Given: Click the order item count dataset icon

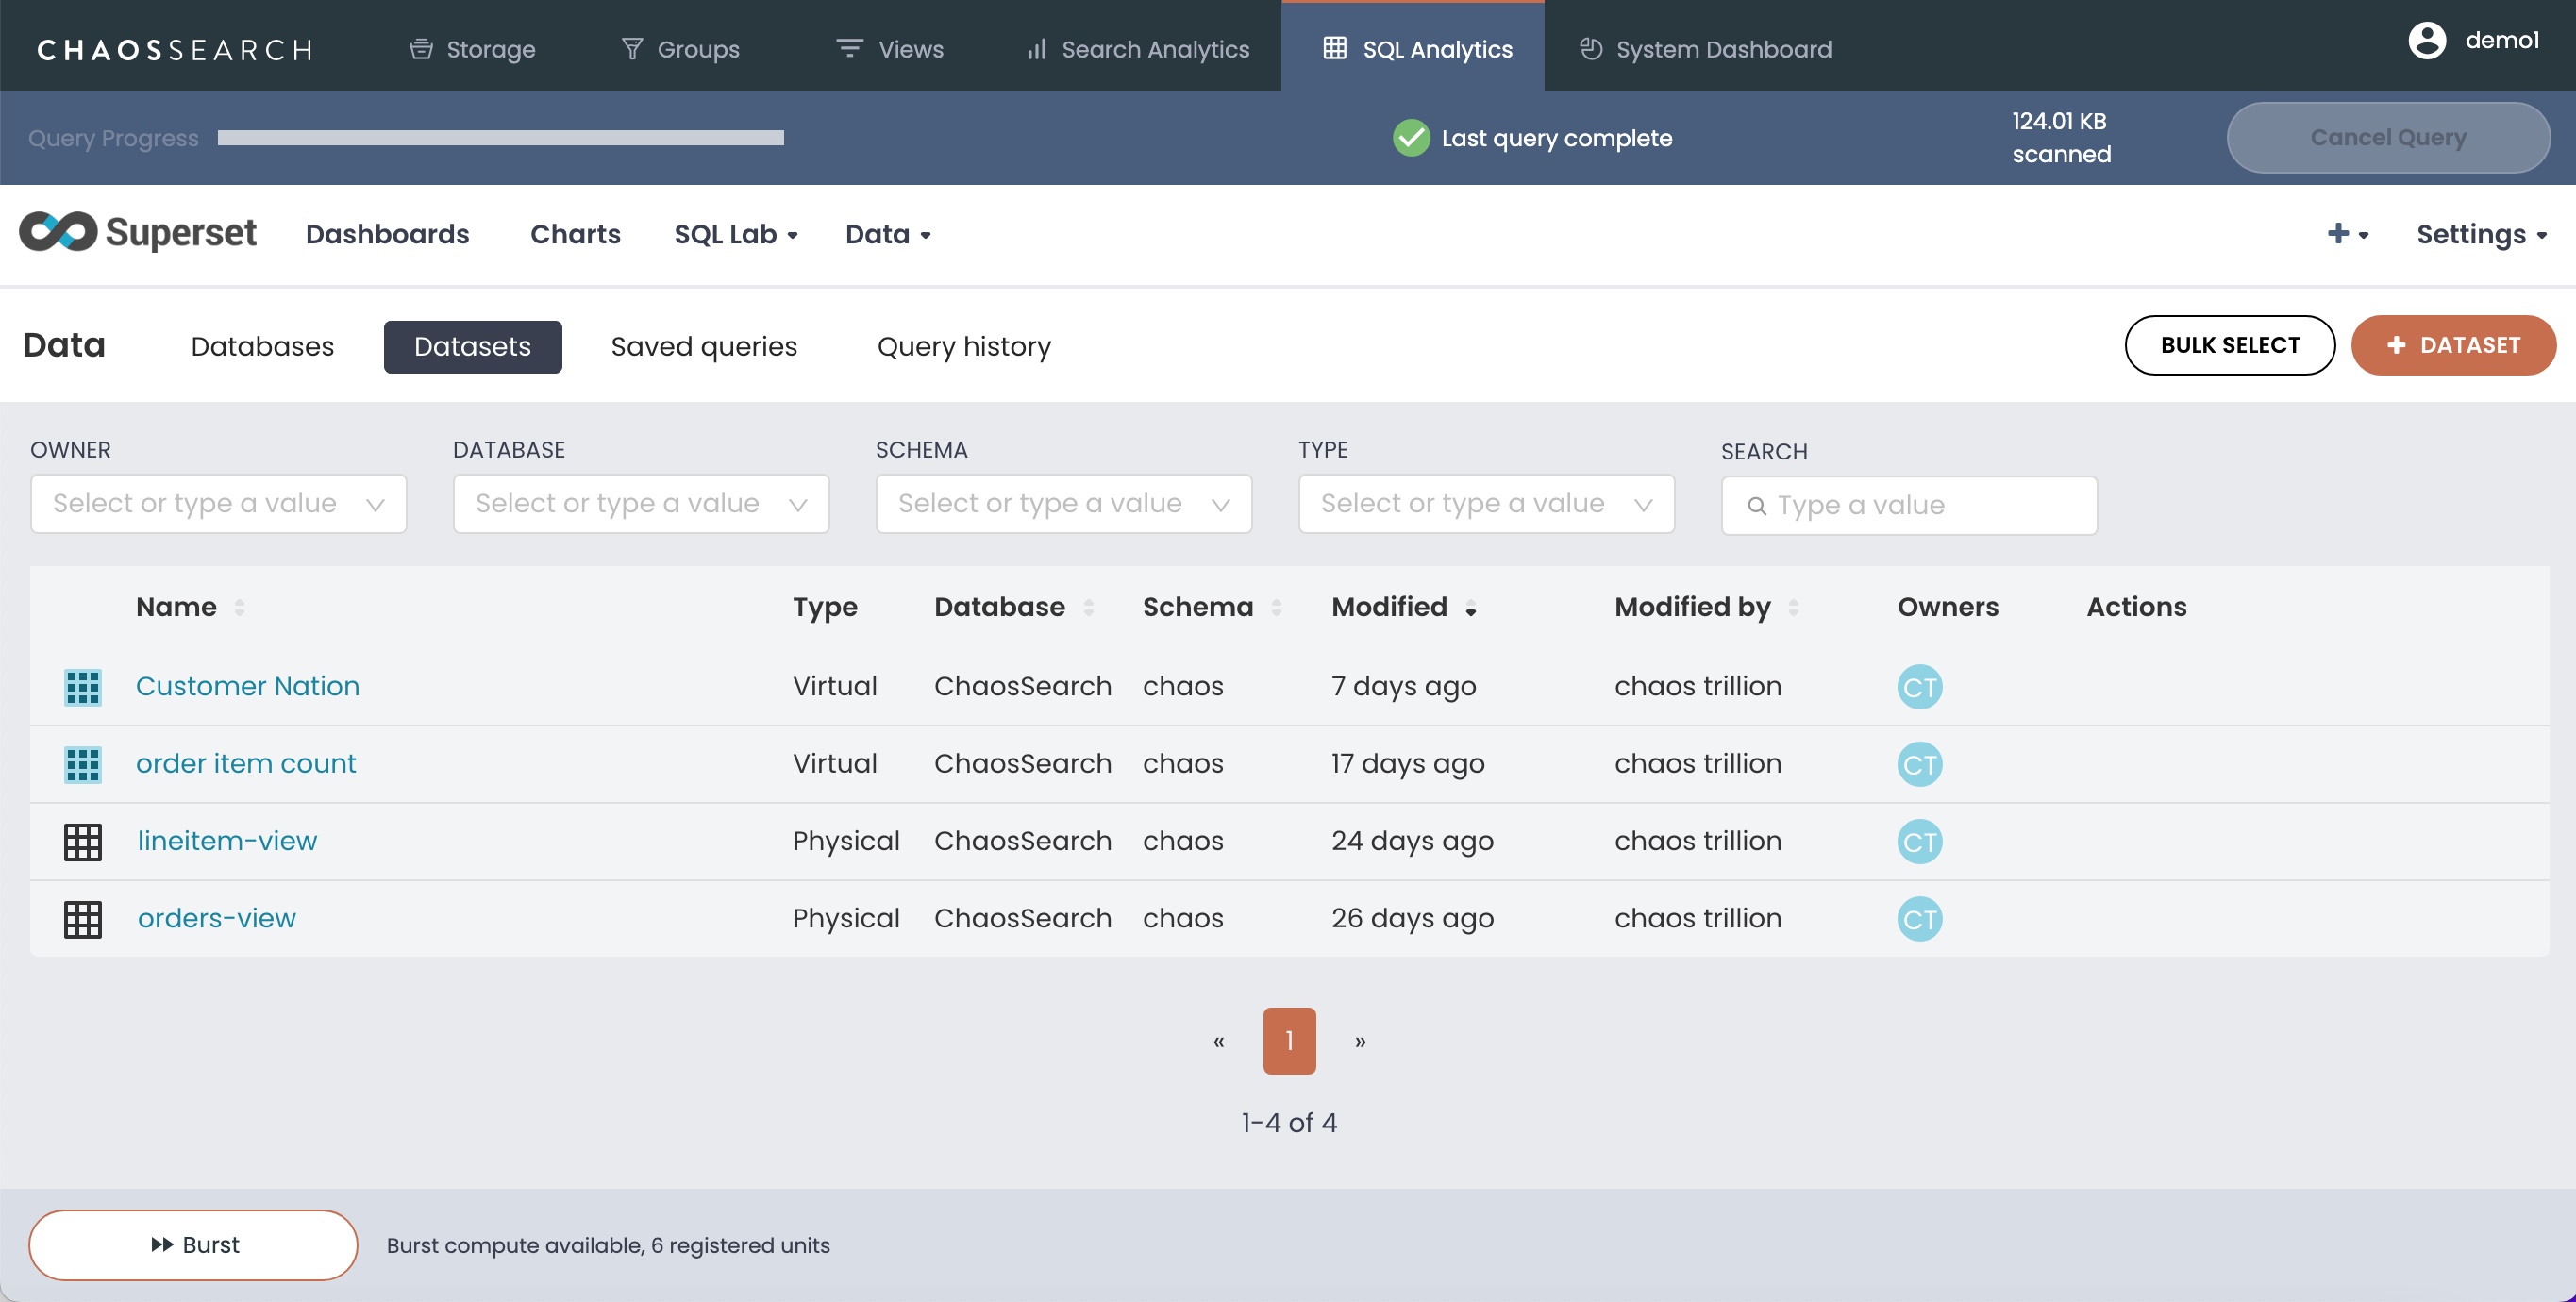Looking at the screenshot, I should (82, 764).
